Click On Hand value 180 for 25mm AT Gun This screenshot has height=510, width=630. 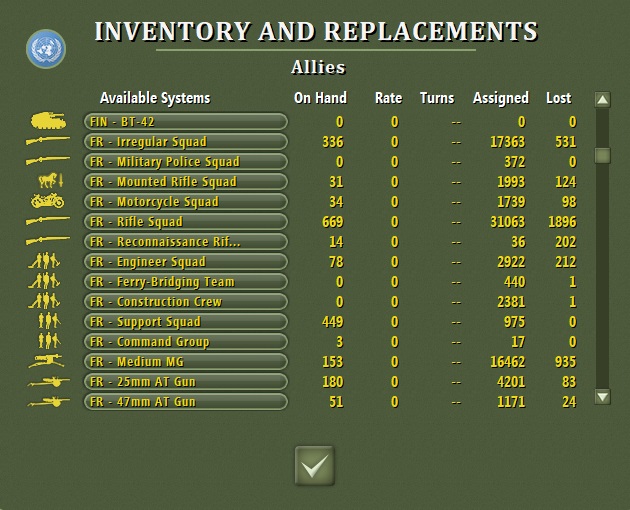pyautogui.click(x=333, y=382)
